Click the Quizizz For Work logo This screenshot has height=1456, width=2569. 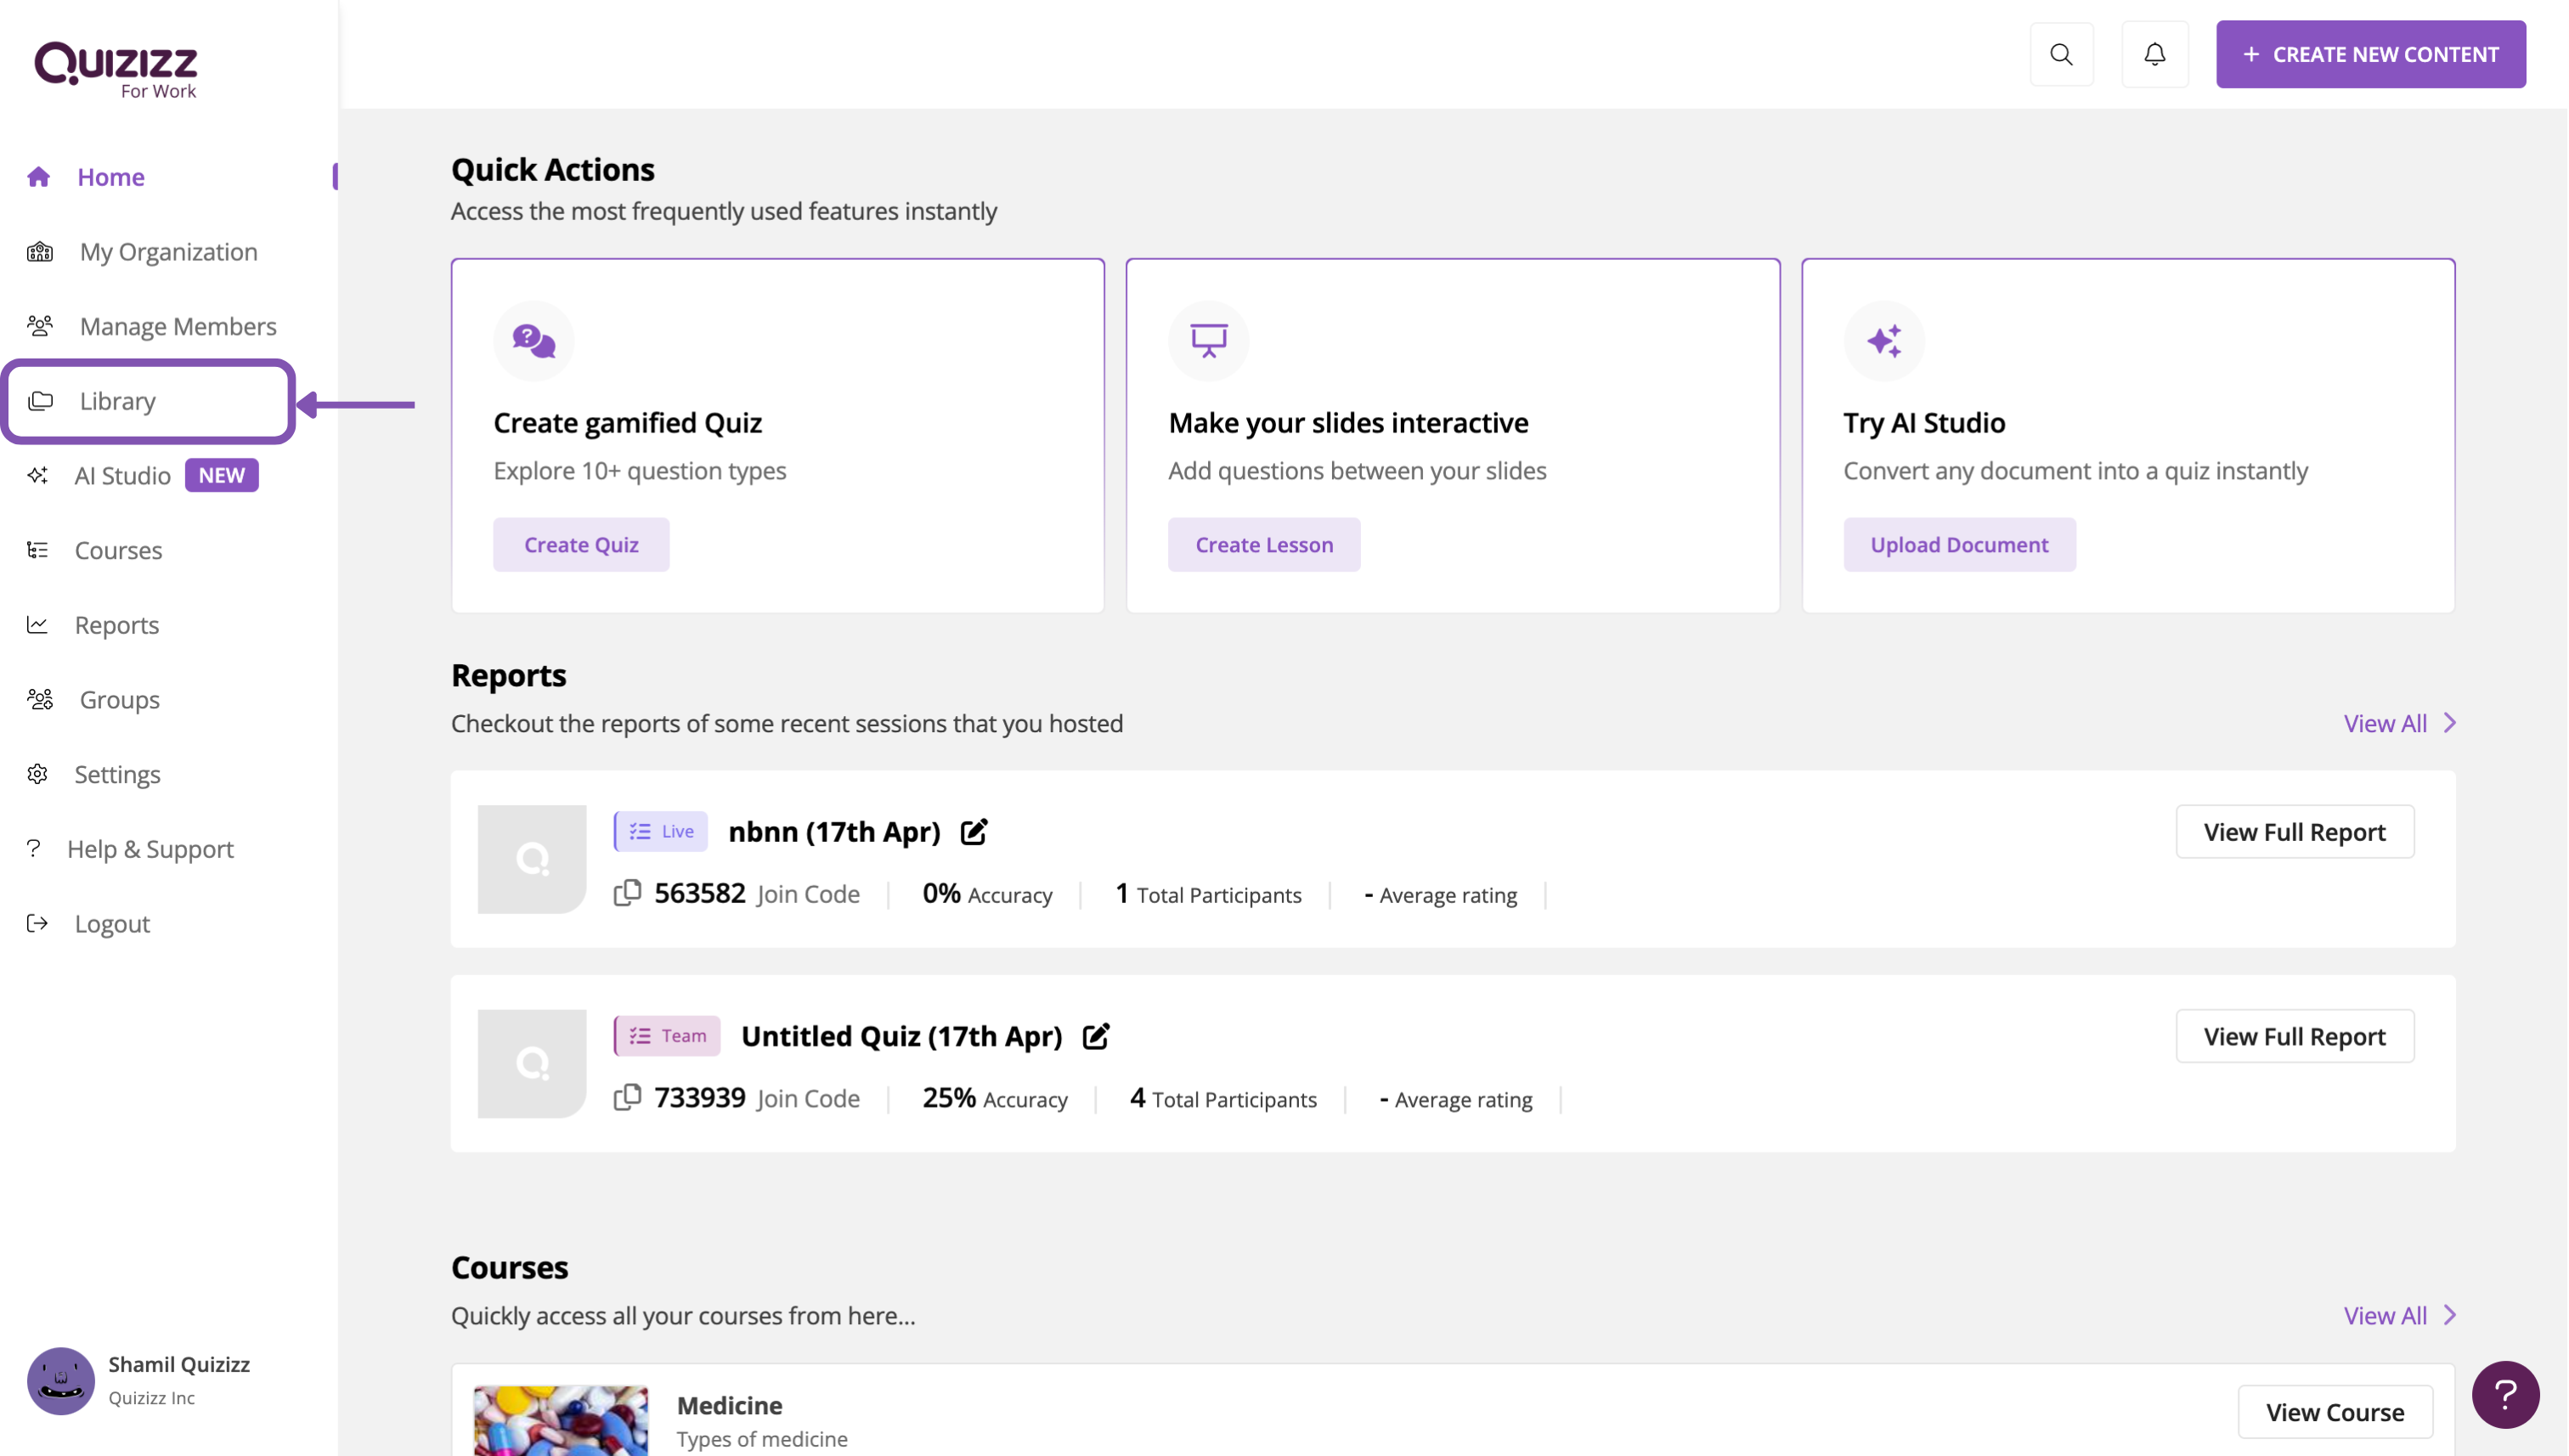coord(116,69)
